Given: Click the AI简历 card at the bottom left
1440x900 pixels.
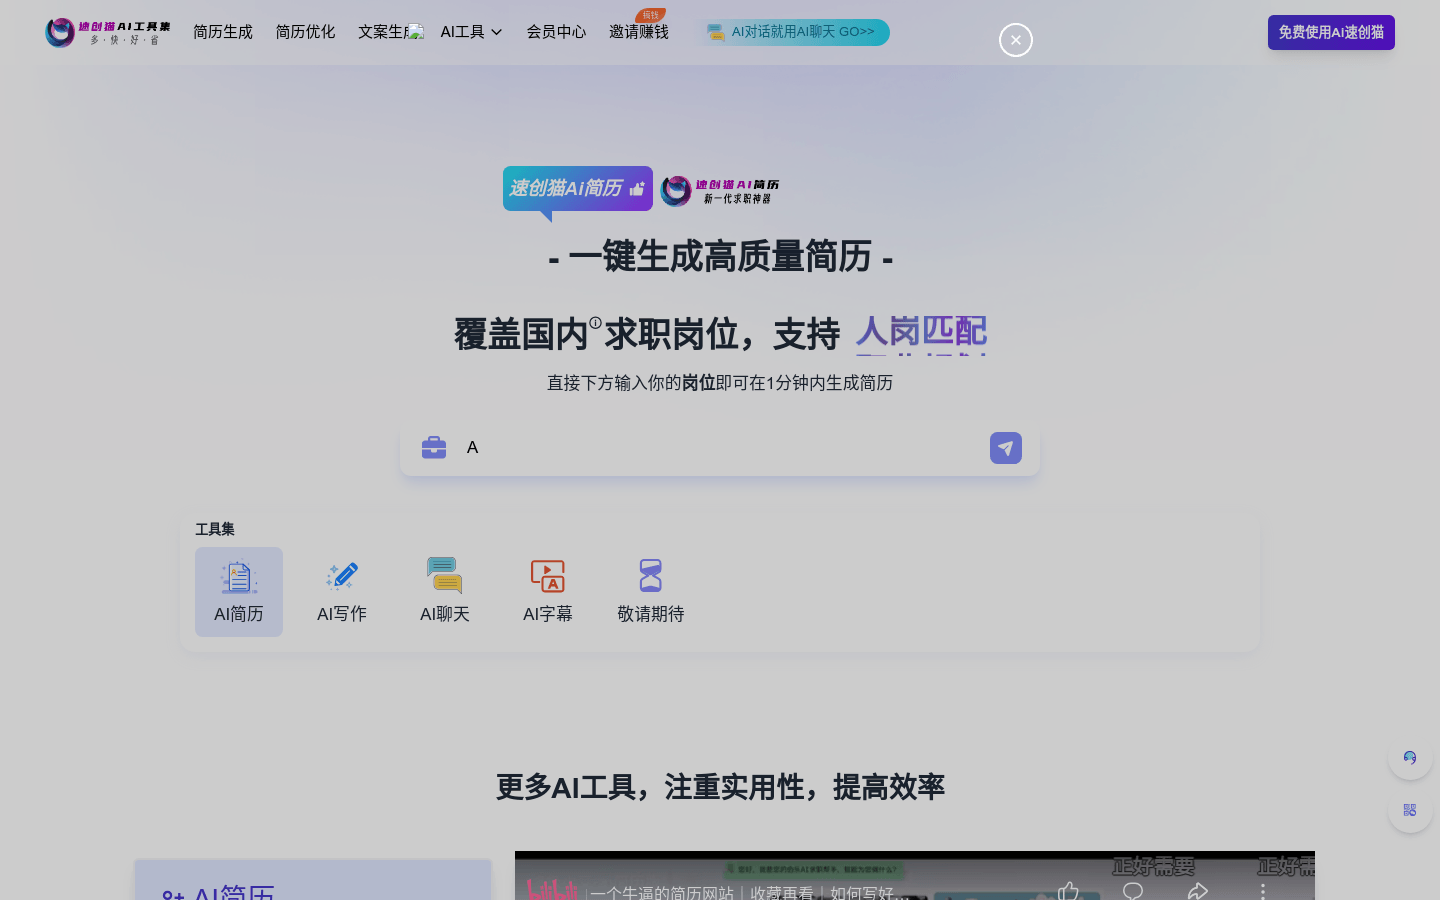Looking at the screenshot, I should click(313, 880).
